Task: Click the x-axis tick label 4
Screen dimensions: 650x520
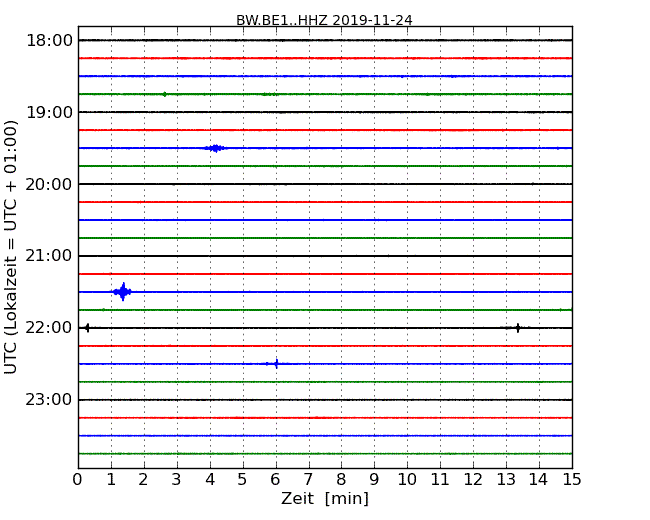Action: click(210, 480)
